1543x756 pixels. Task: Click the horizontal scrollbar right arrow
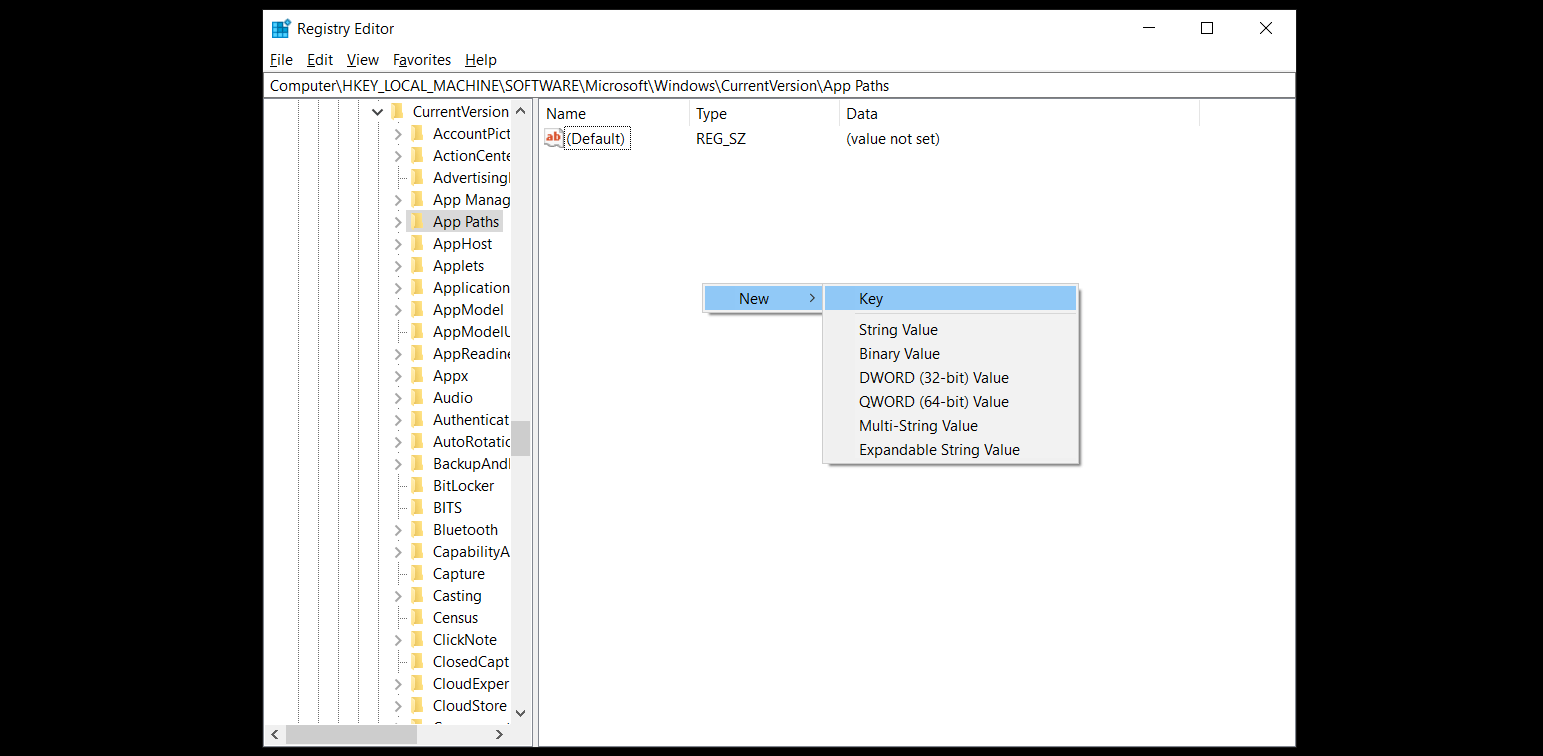click(x=500, y=734)
